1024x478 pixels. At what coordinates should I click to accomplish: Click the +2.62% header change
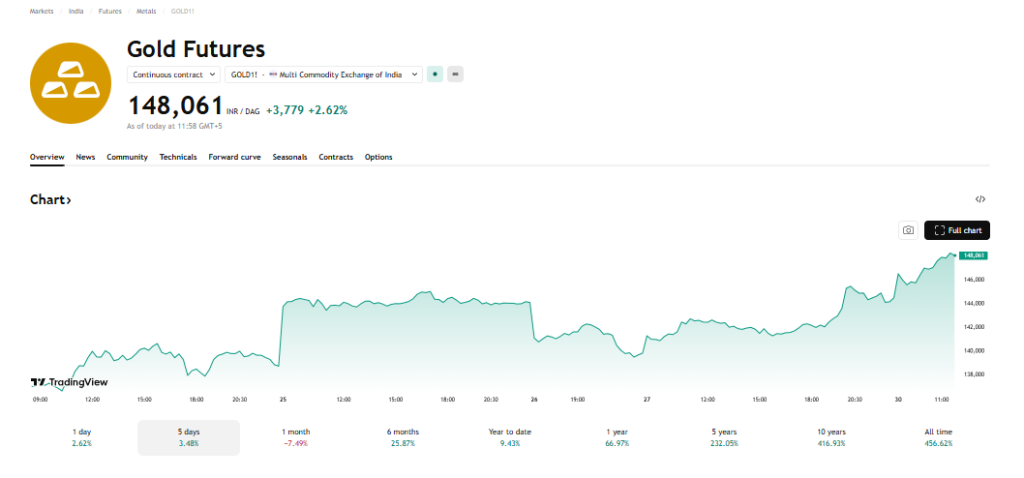click(x=328, y=110)
